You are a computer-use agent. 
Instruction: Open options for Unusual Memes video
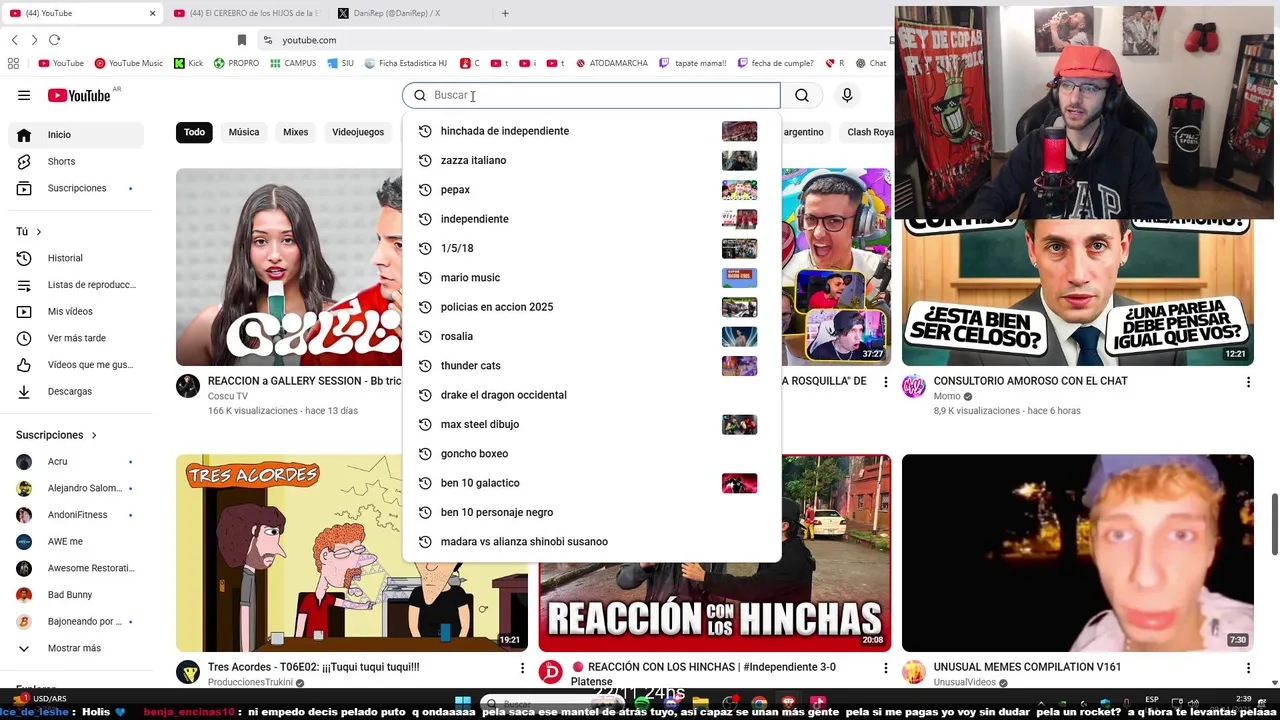(1248, 668)
